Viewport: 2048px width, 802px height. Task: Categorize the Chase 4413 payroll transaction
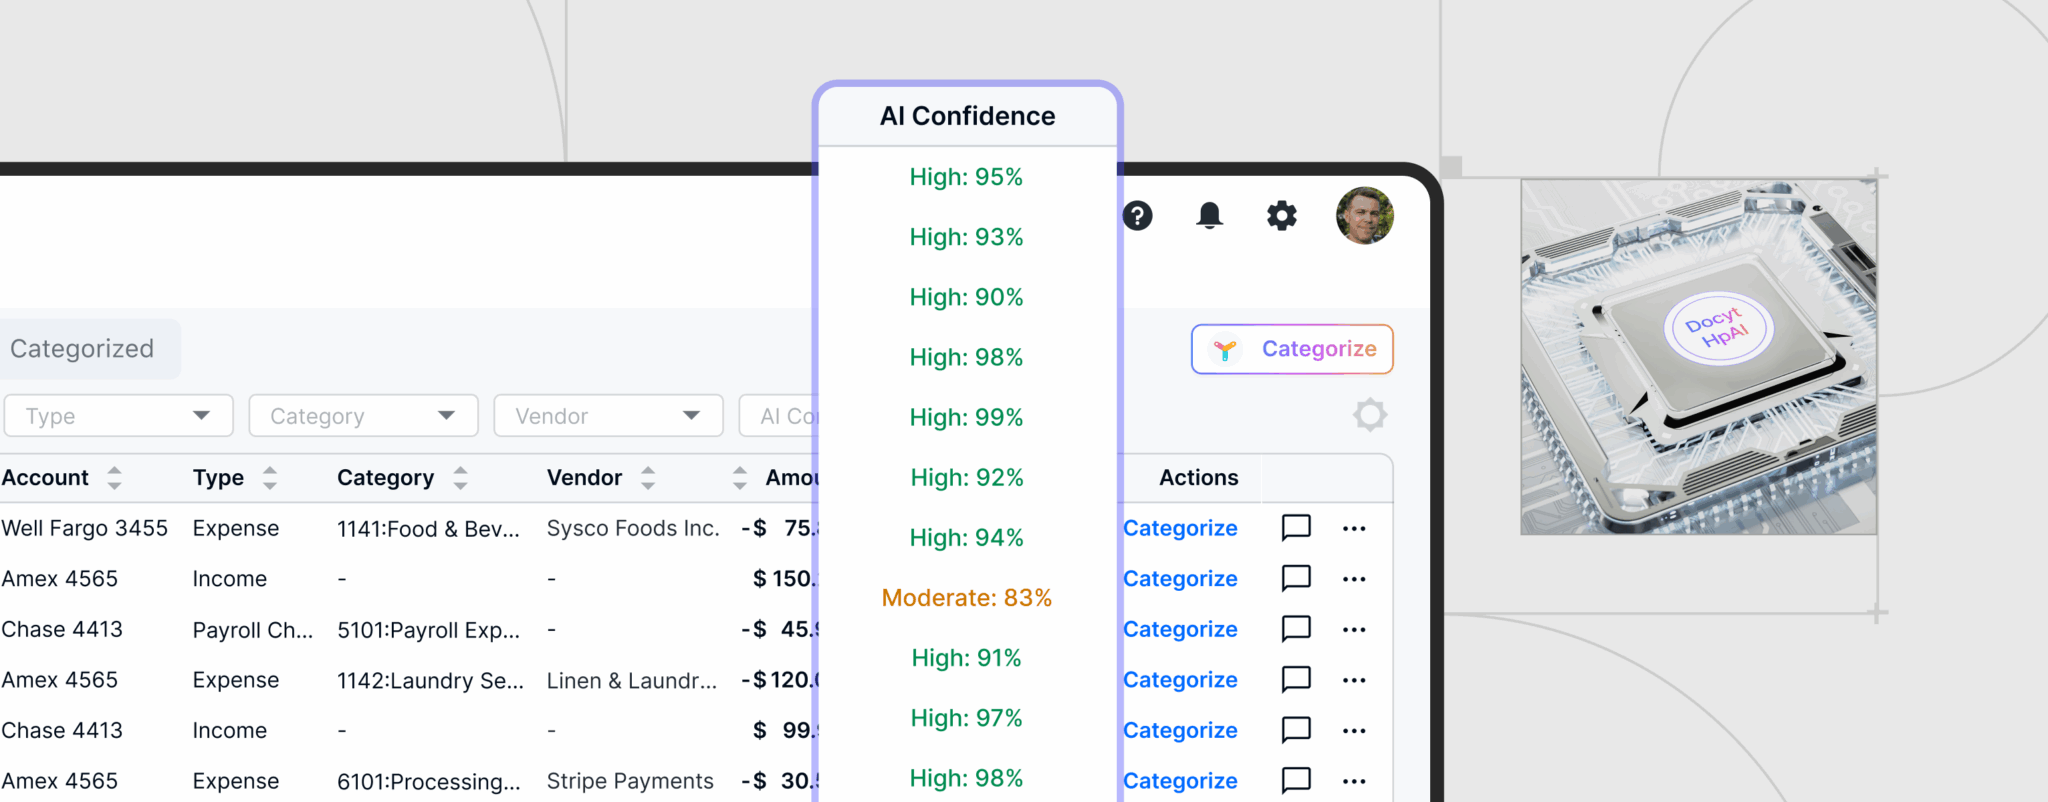[x=1180, y=629]
